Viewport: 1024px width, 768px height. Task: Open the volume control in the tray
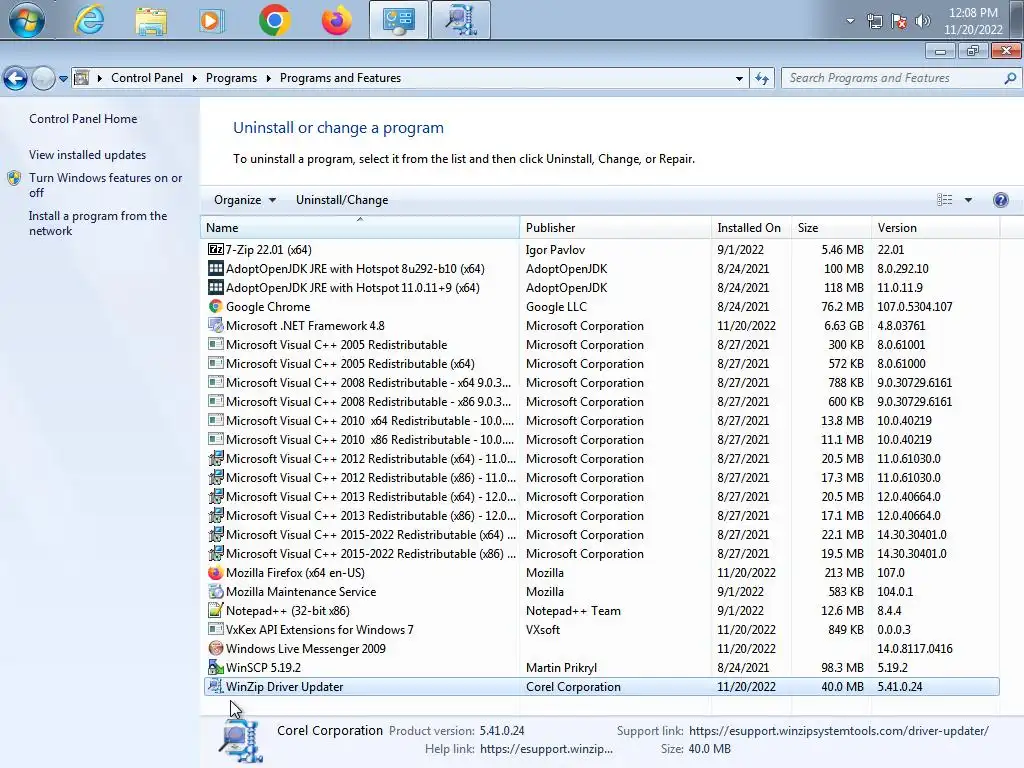point(922,21)
